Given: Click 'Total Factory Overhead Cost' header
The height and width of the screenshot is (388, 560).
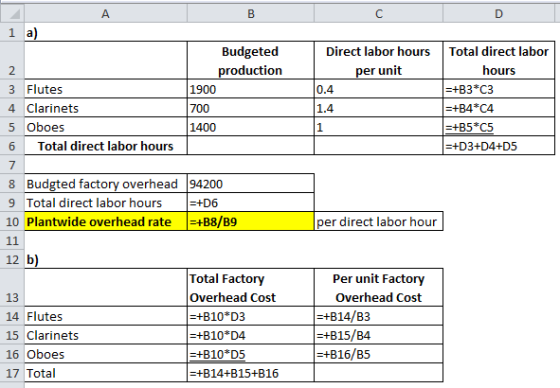Looking at the screenshot, I should 251,288.
